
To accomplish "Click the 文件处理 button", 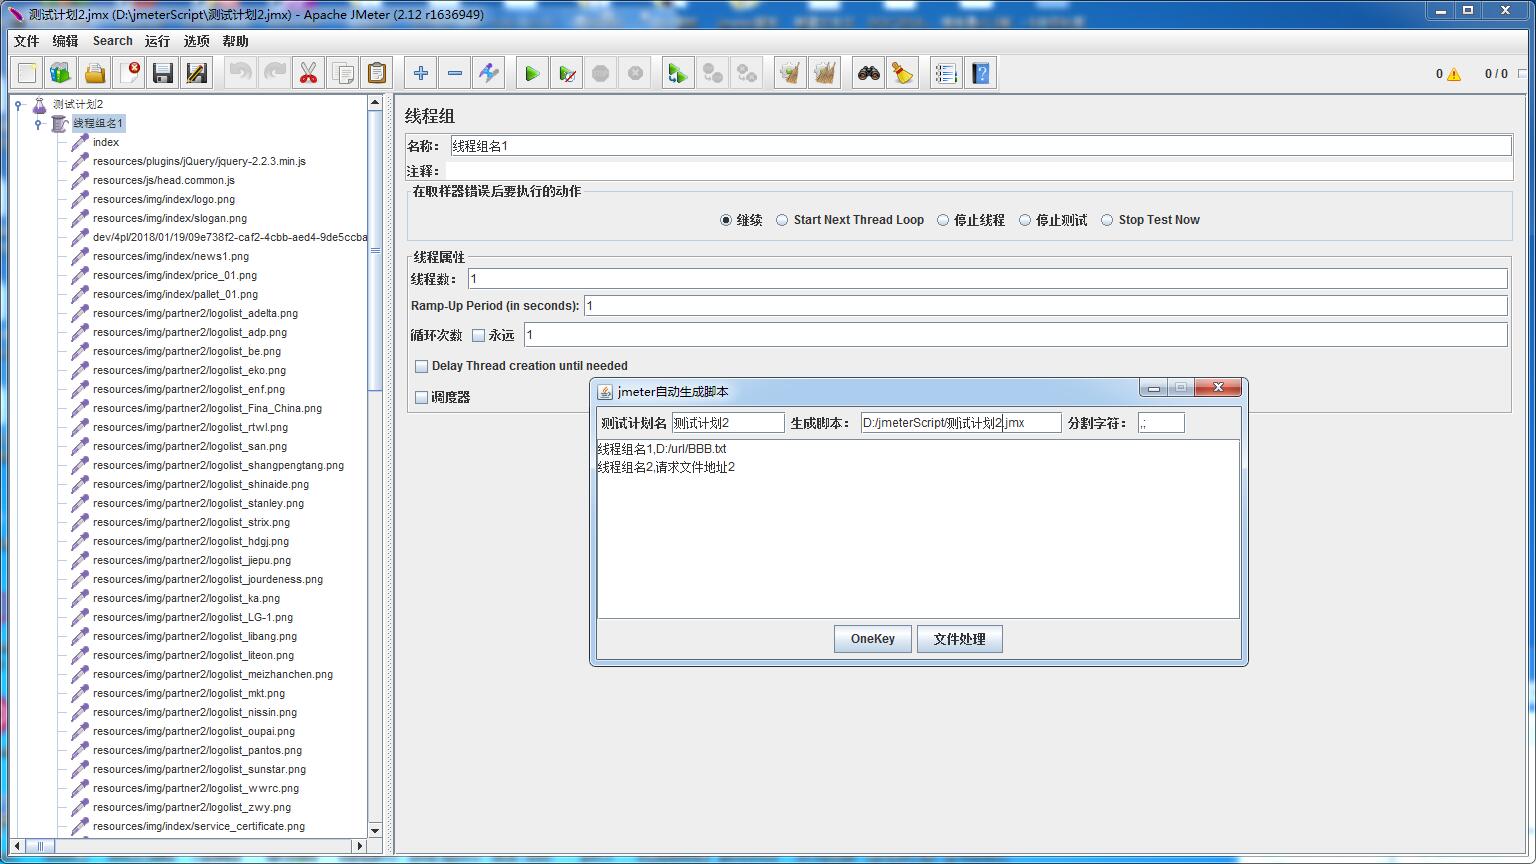I will click(x=960, y=639).
